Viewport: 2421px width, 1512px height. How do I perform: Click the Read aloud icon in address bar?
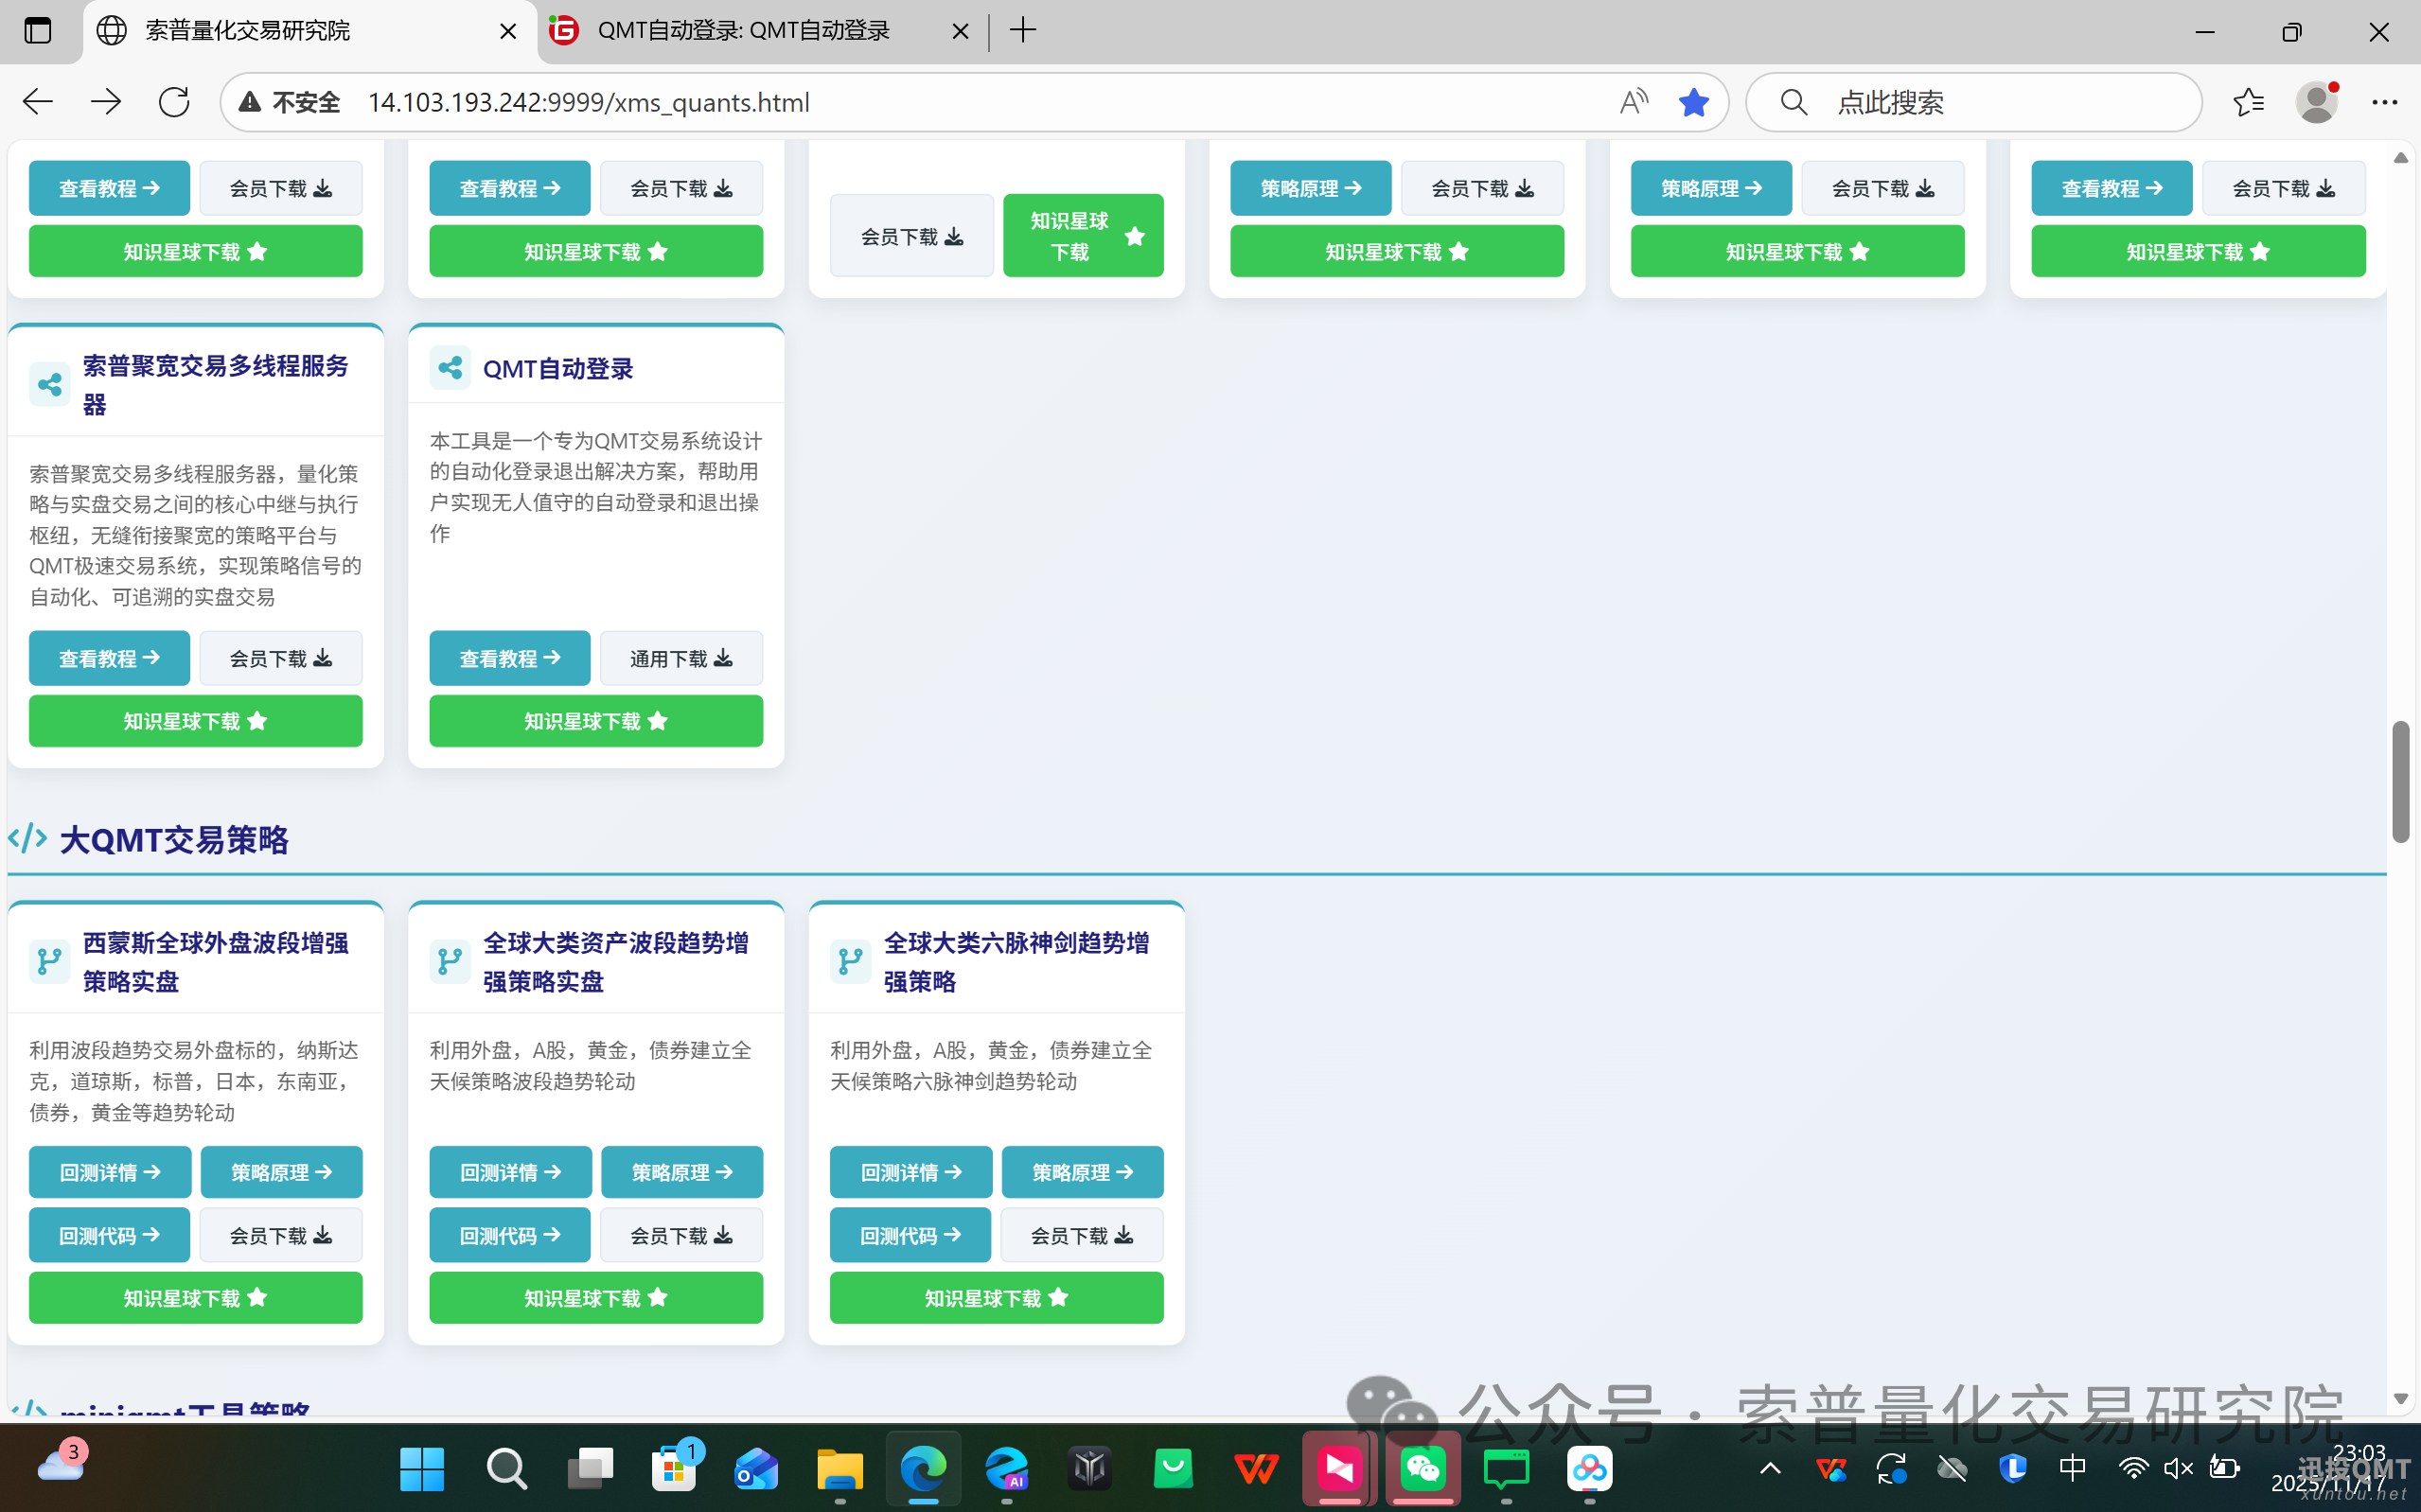pos(1633,101)
